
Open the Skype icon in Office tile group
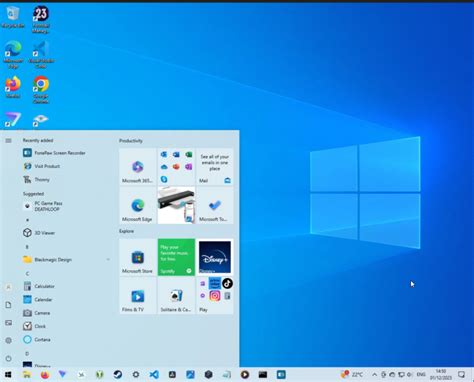[164, 179]
